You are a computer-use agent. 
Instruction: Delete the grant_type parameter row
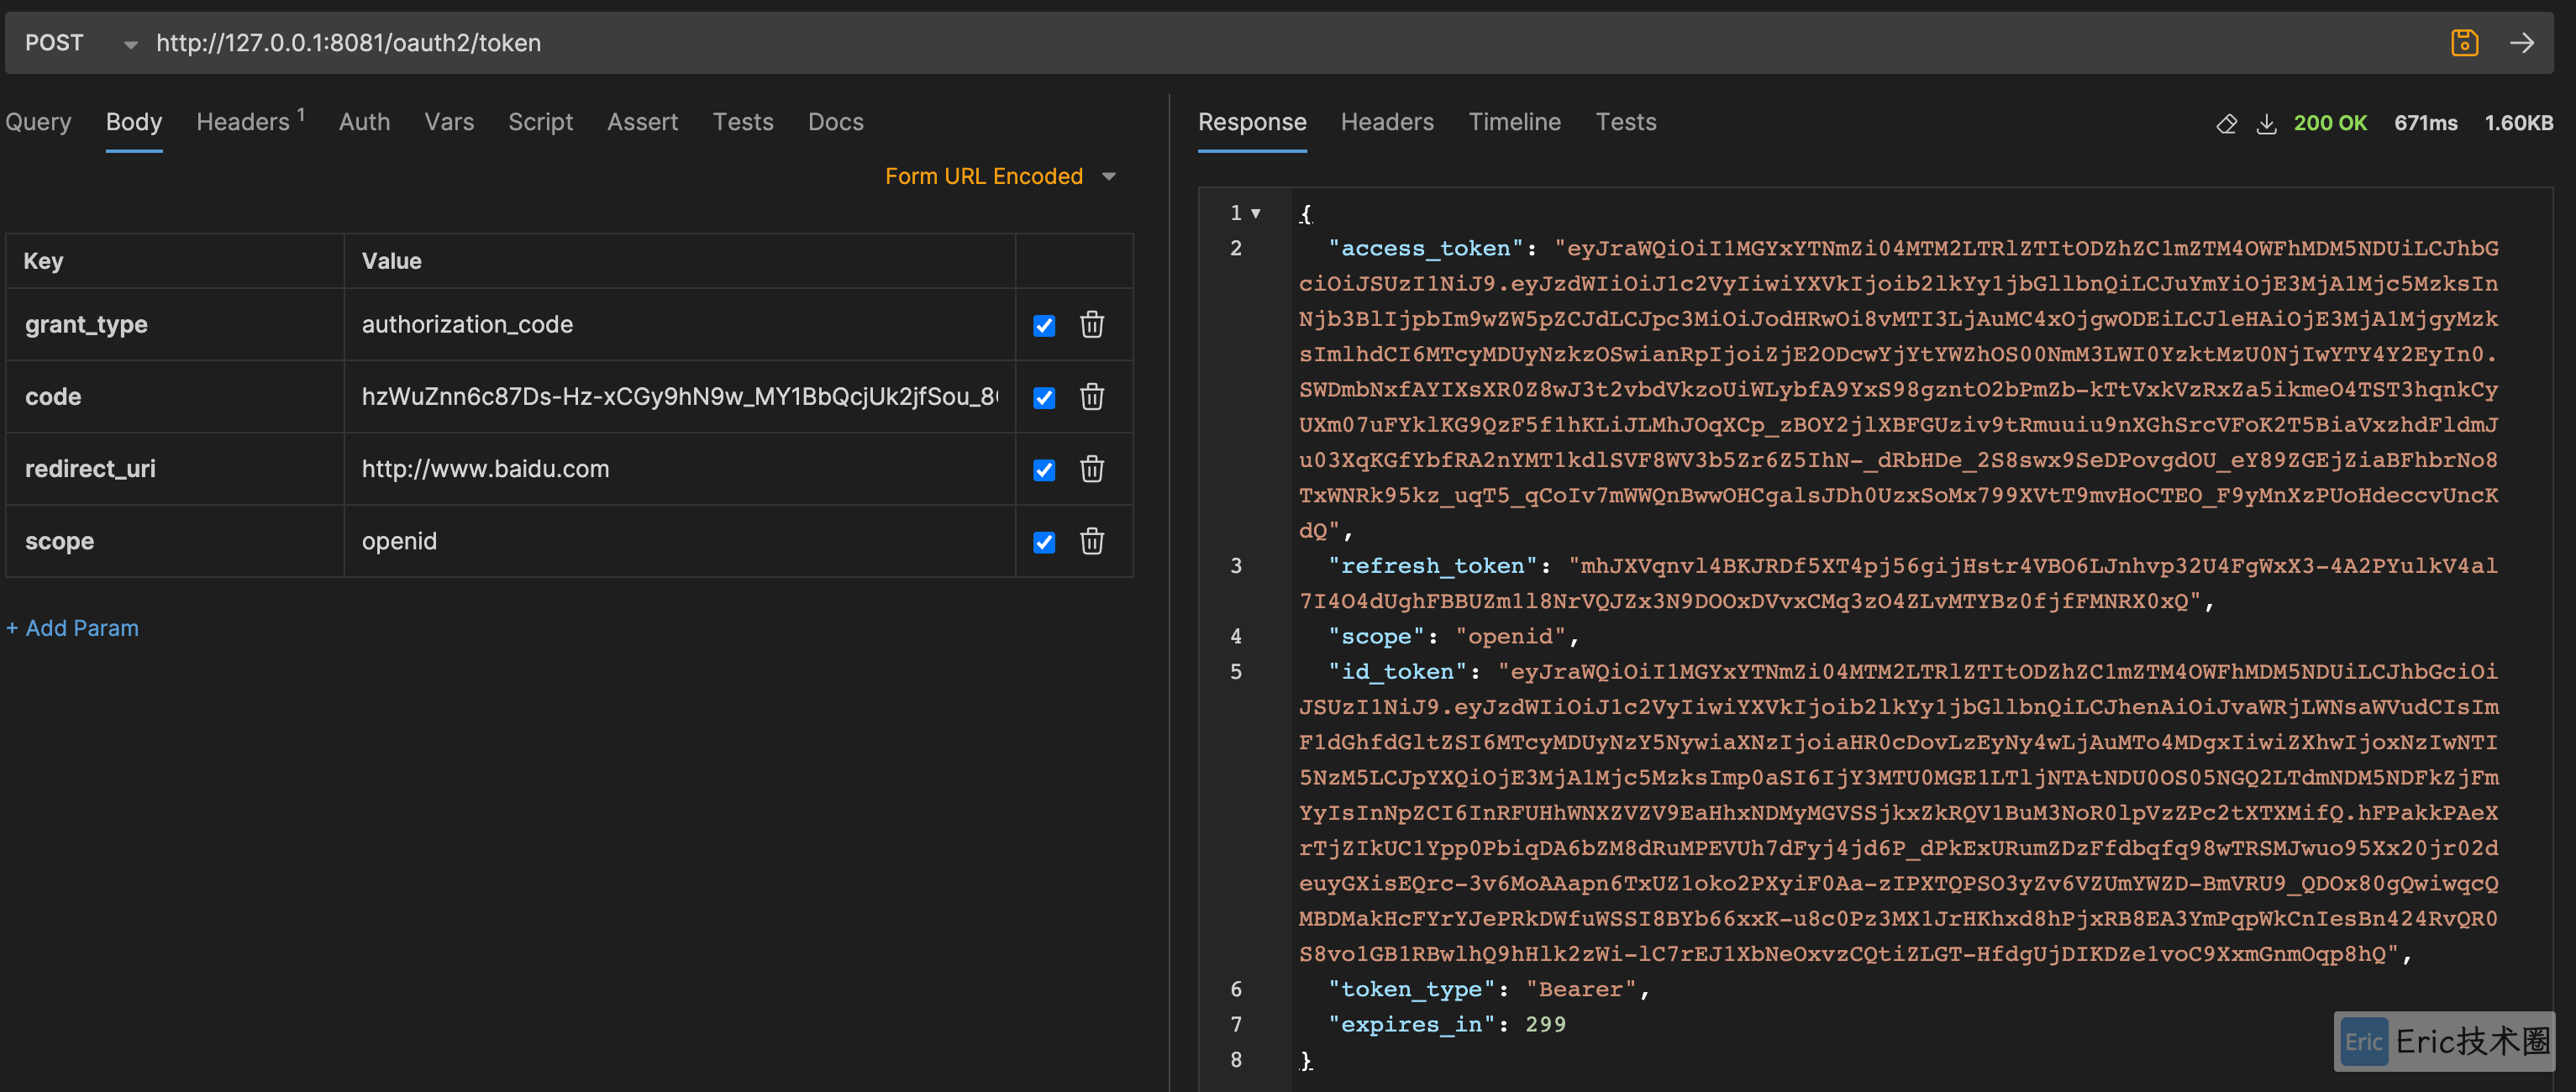pos(1092,324)
